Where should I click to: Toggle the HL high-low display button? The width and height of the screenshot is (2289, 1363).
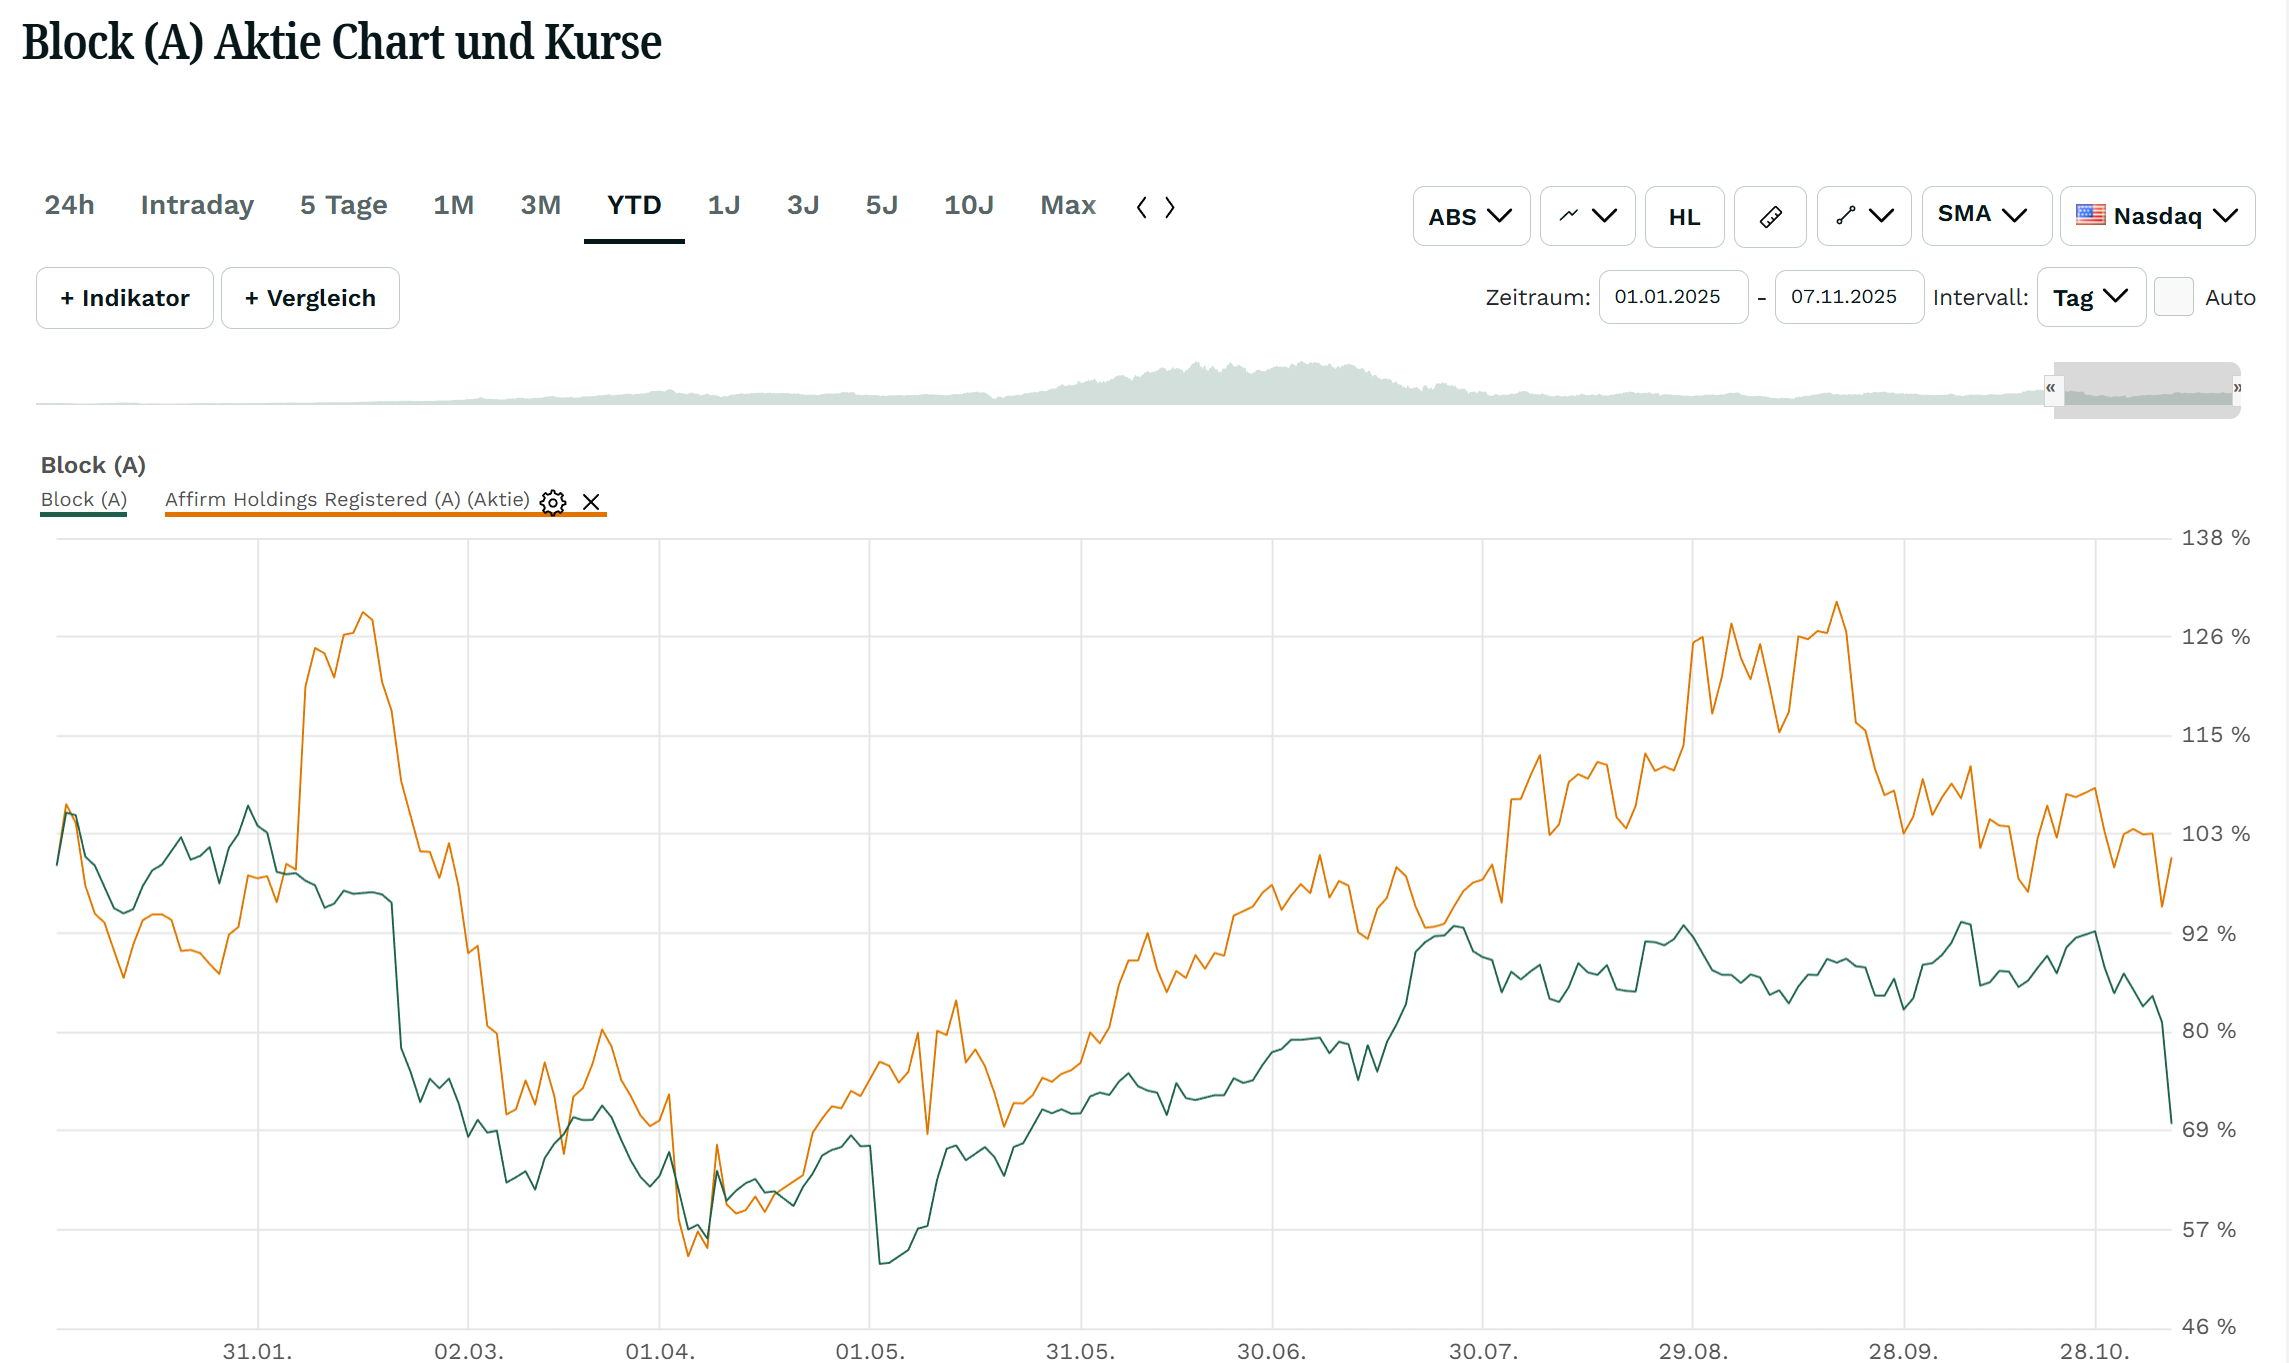(1684, 216)
